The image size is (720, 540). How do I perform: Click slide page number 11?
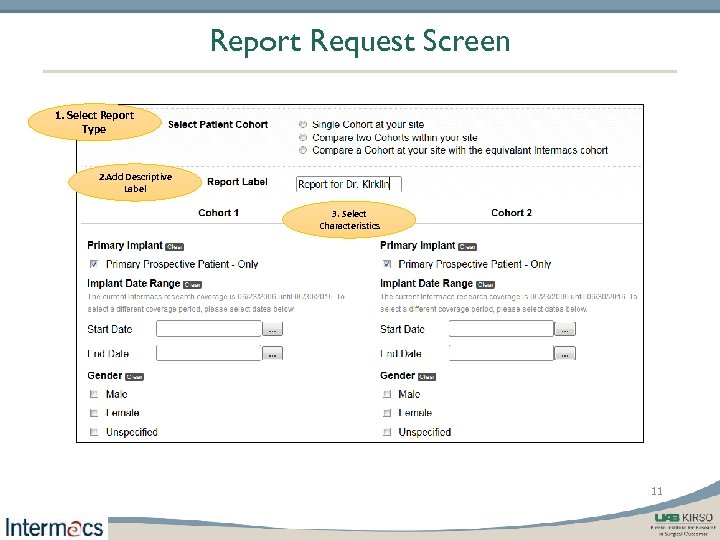pos(657,491)
